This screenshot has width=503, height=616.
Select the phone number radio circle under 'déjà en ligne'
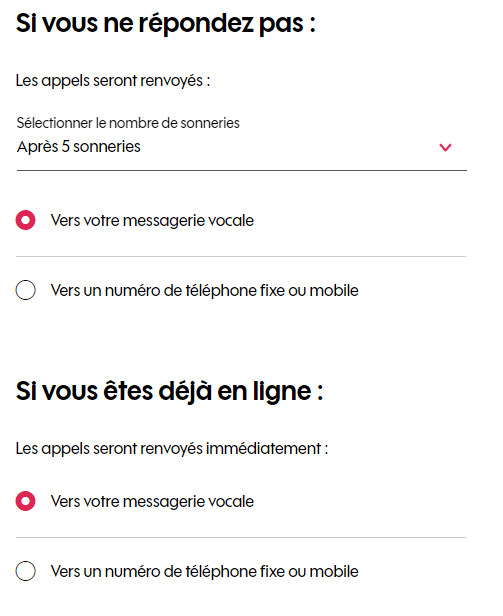click(26, 571)
